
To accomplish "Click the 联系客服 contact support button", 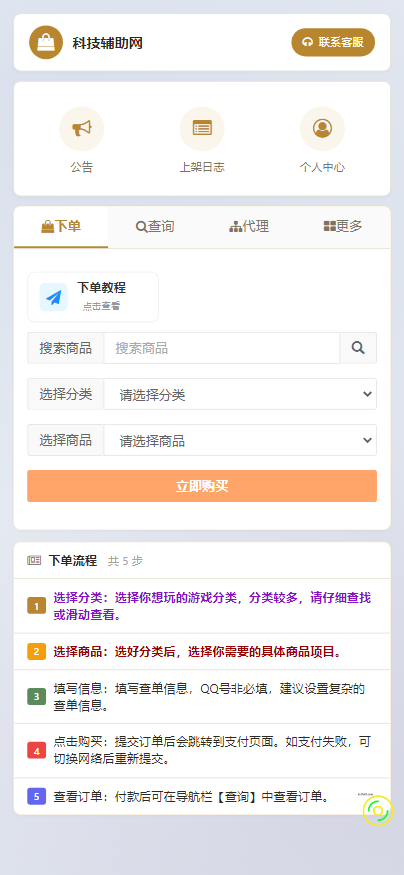I will click(x=333, y=42).
